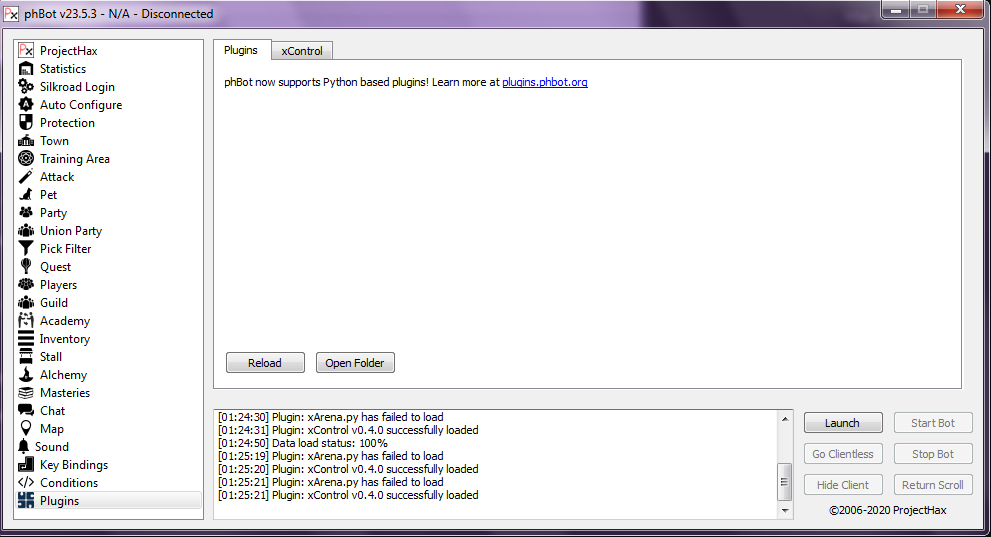Open the plugins.phbot.org link
The image size is (991, 537).
point(544,82)
